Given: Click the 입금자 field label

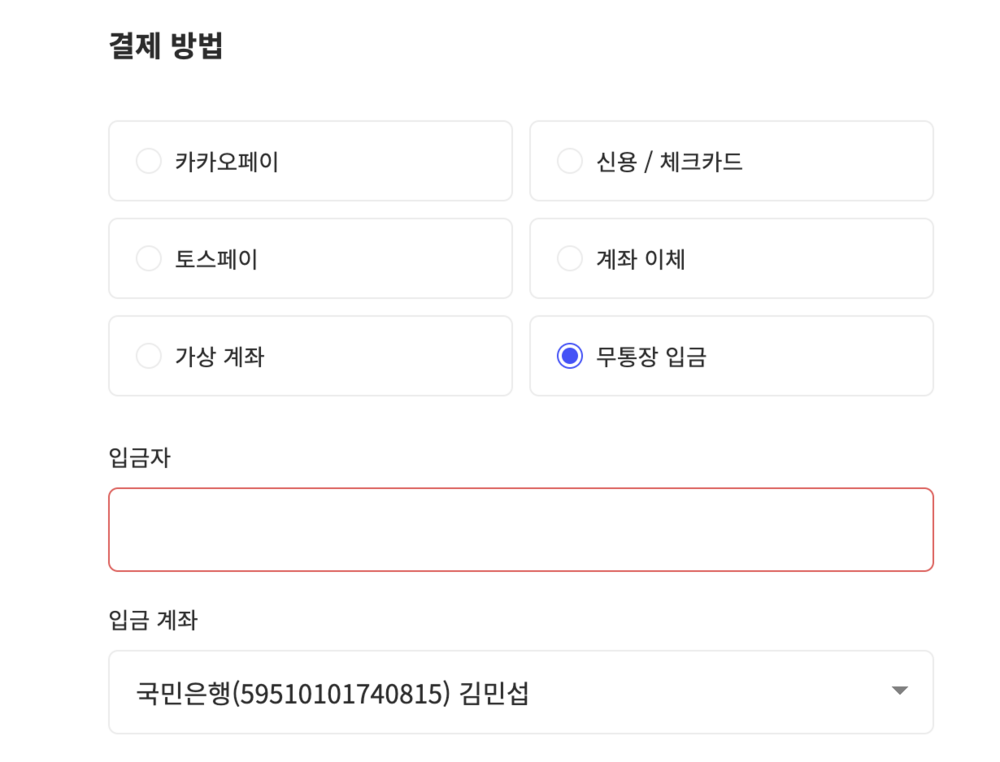Looking at the screenshot, I should [x=139, y=457].
